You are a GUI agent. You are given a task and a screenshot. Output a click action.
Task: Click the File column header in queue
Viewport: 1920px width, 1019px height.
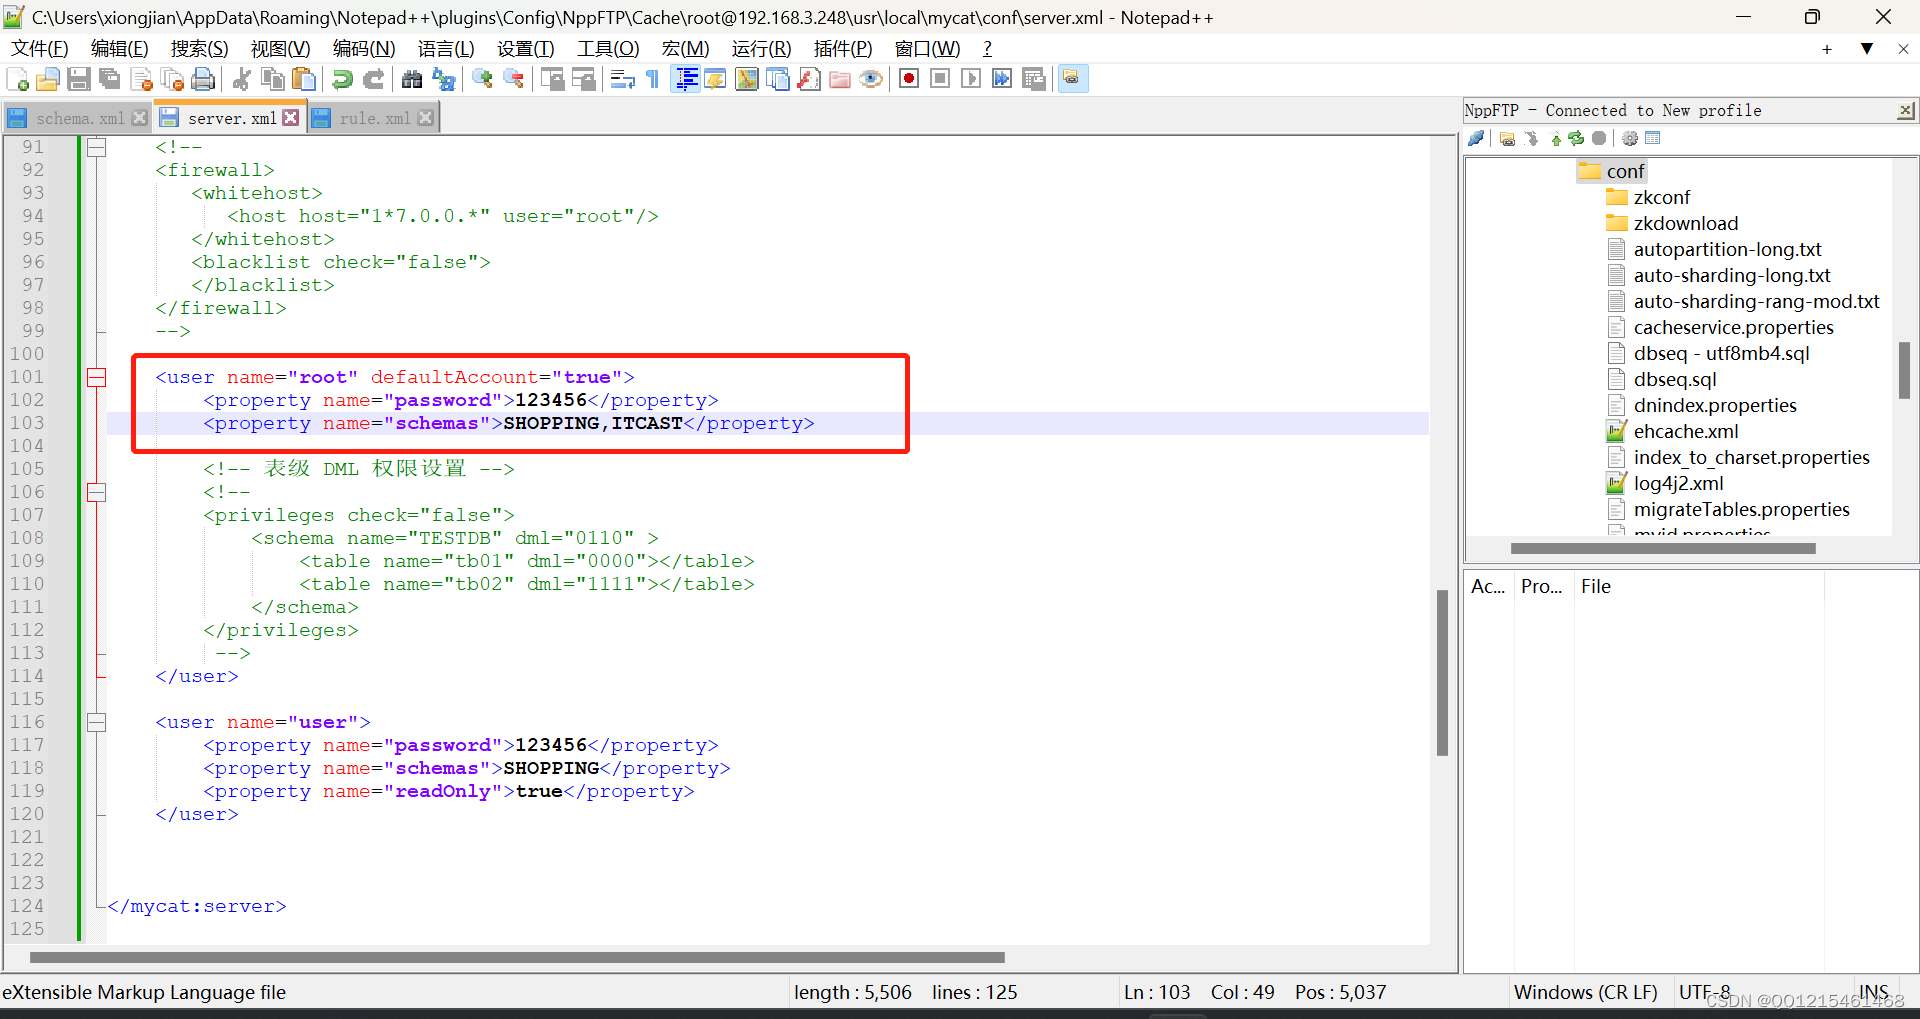tap(1699, 586)
